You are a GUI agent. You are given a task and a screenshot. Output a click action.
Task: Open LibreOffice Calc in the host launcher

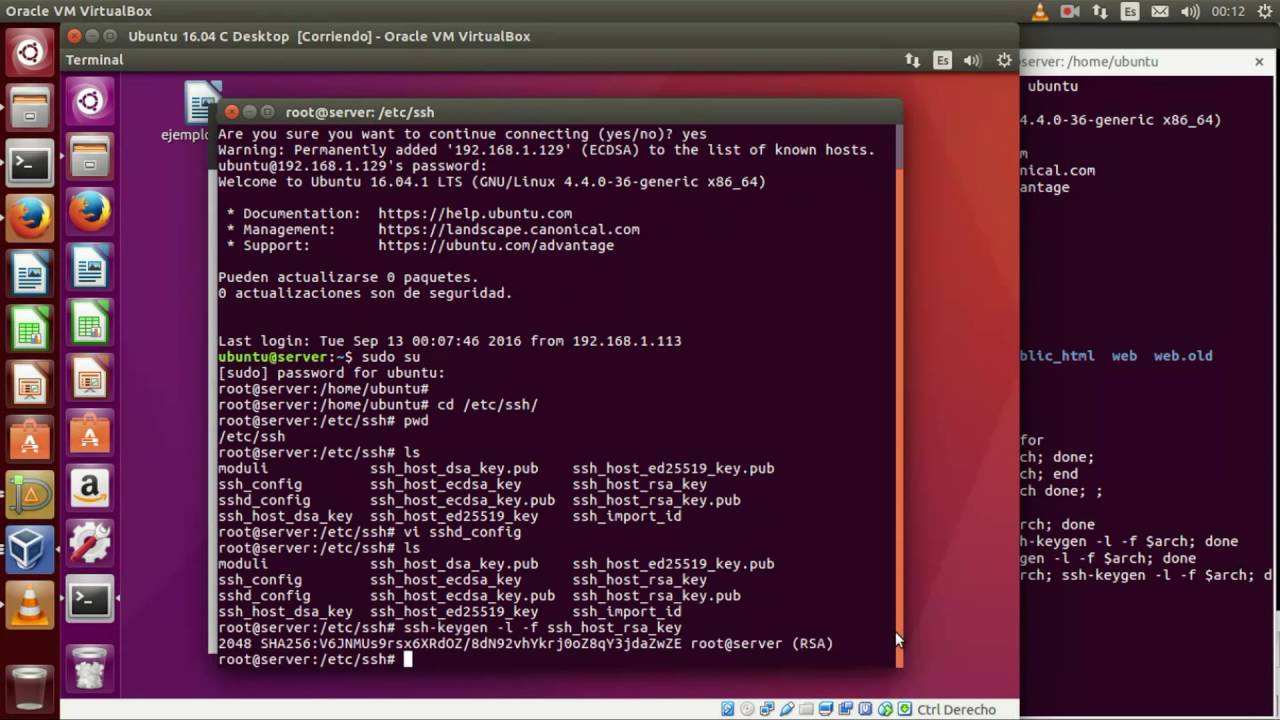click(x=30, y=328)
